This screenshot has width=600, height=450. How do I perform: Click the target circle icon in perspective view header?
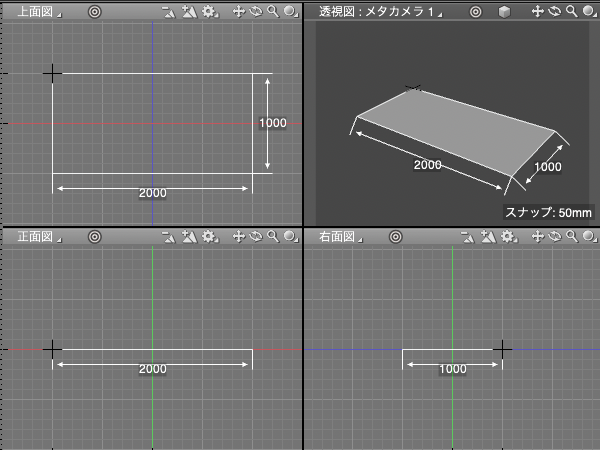coord(476,12)
